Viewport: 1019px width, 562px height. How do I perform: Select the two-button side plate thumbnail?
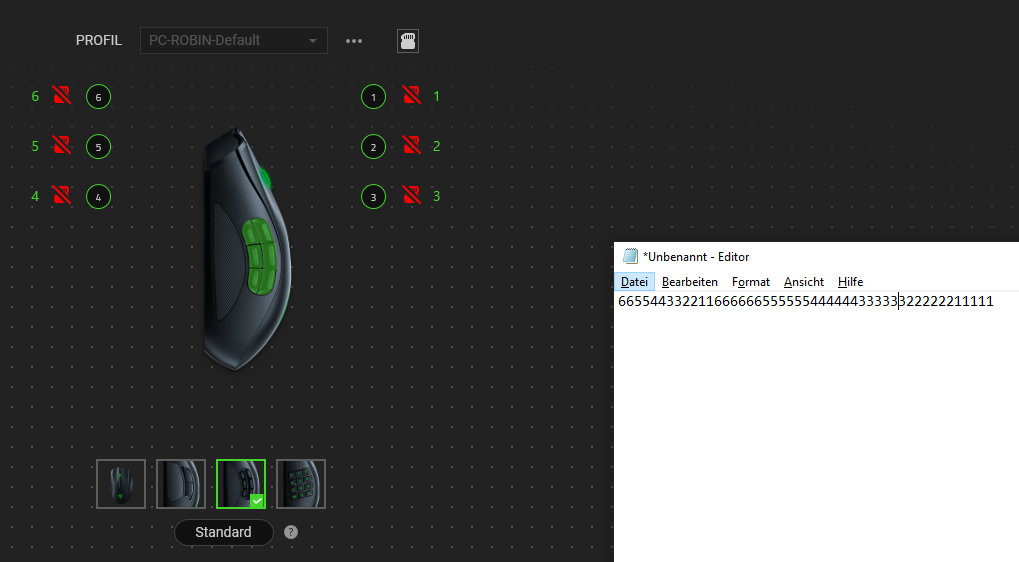[181, 484]
